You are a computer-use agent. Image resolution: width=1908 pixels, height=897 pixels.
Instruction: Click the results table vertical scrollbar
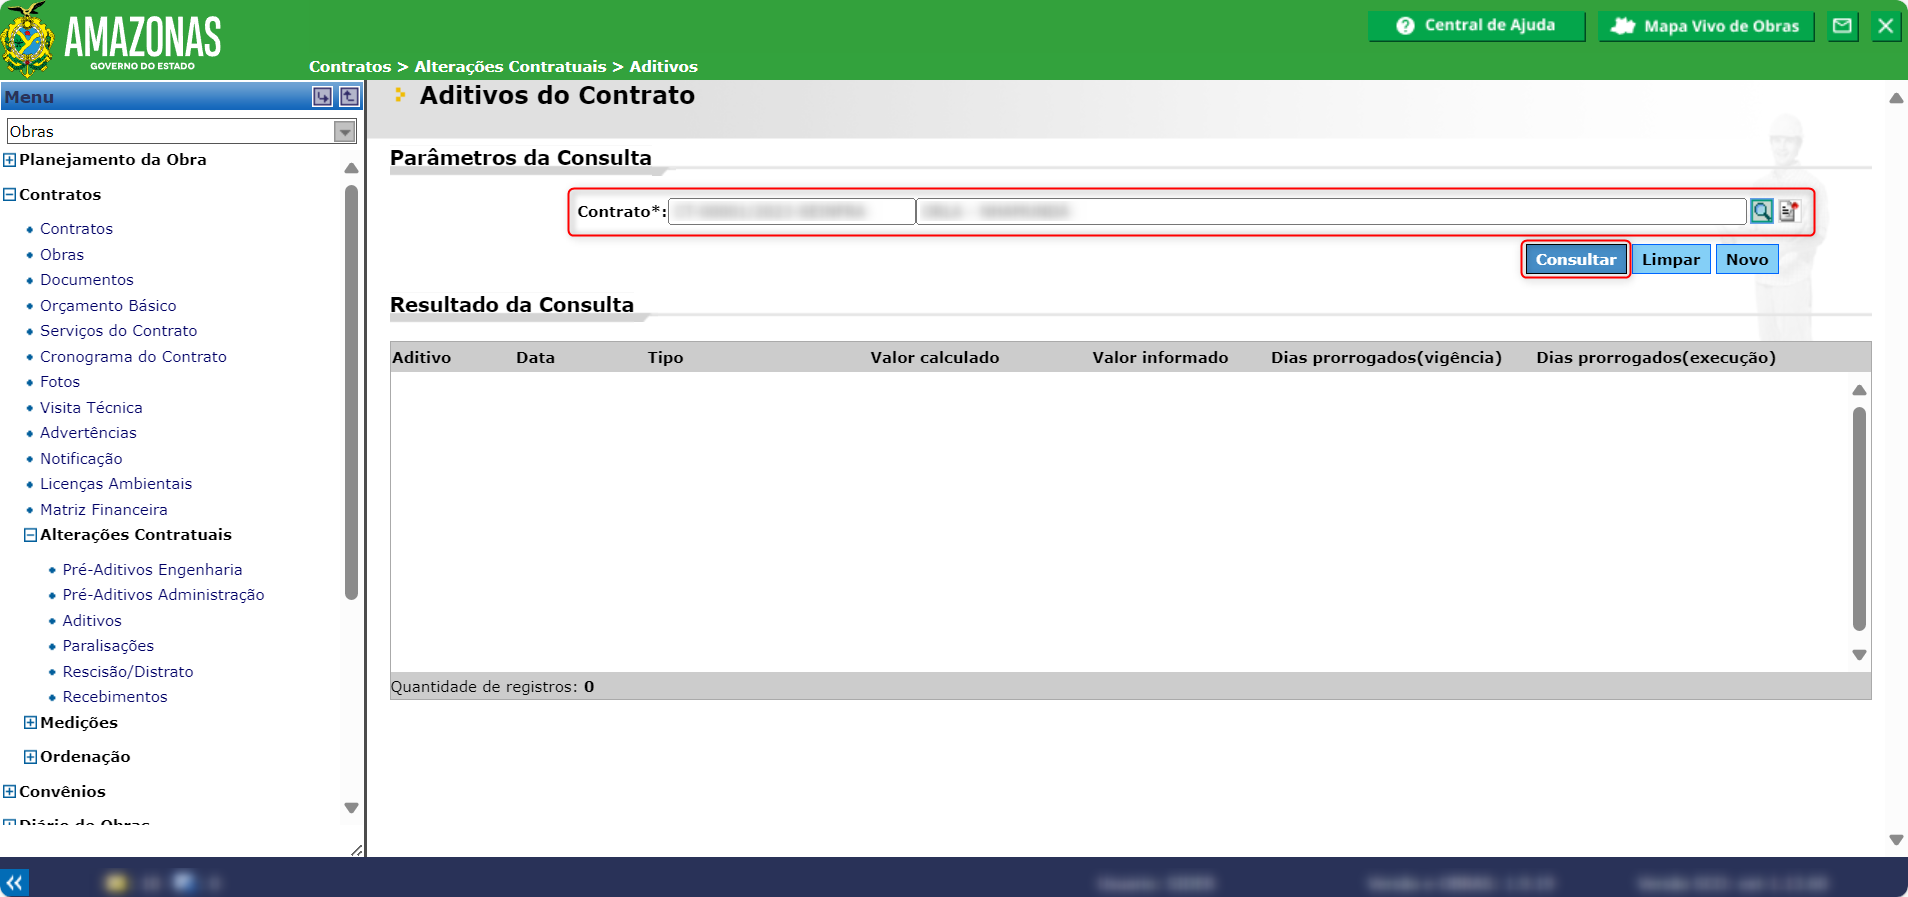1859,519
